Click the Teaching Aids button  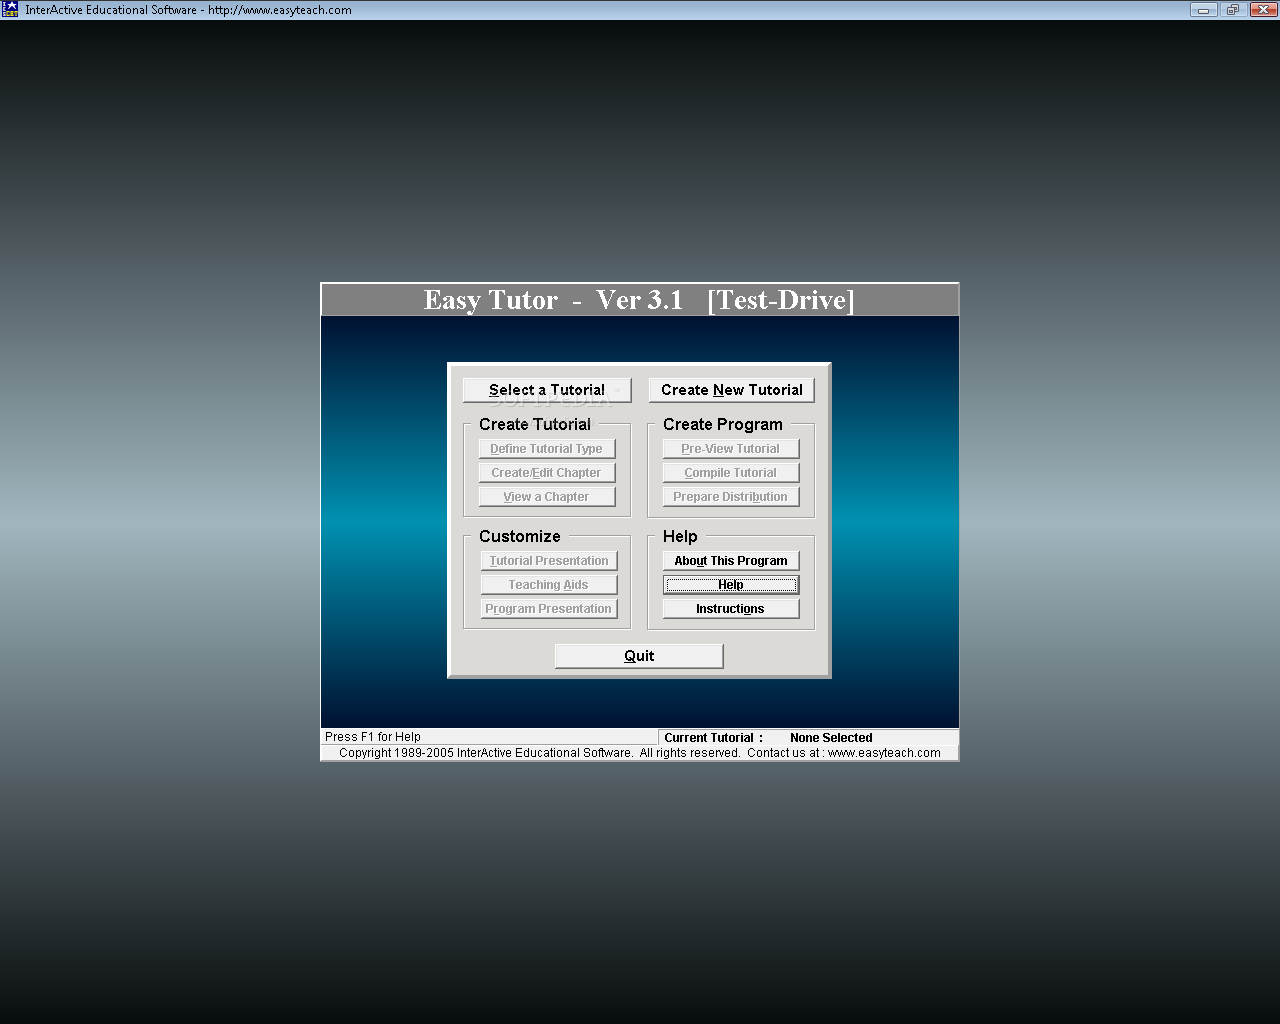coord(549,585)
